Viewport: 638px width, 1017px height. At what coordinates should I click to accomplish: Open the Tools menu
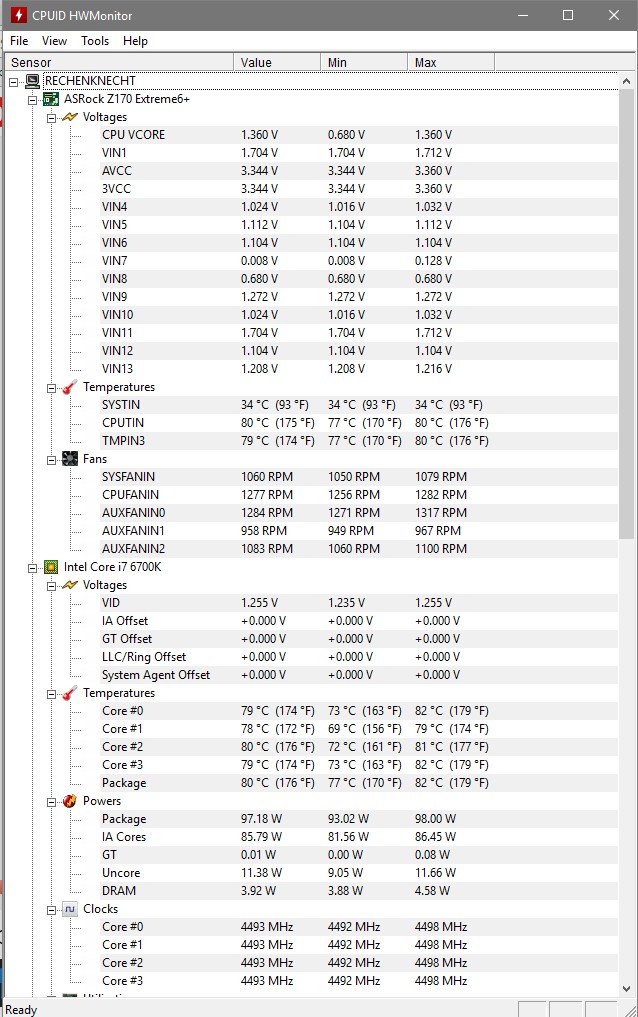(95, 41)
